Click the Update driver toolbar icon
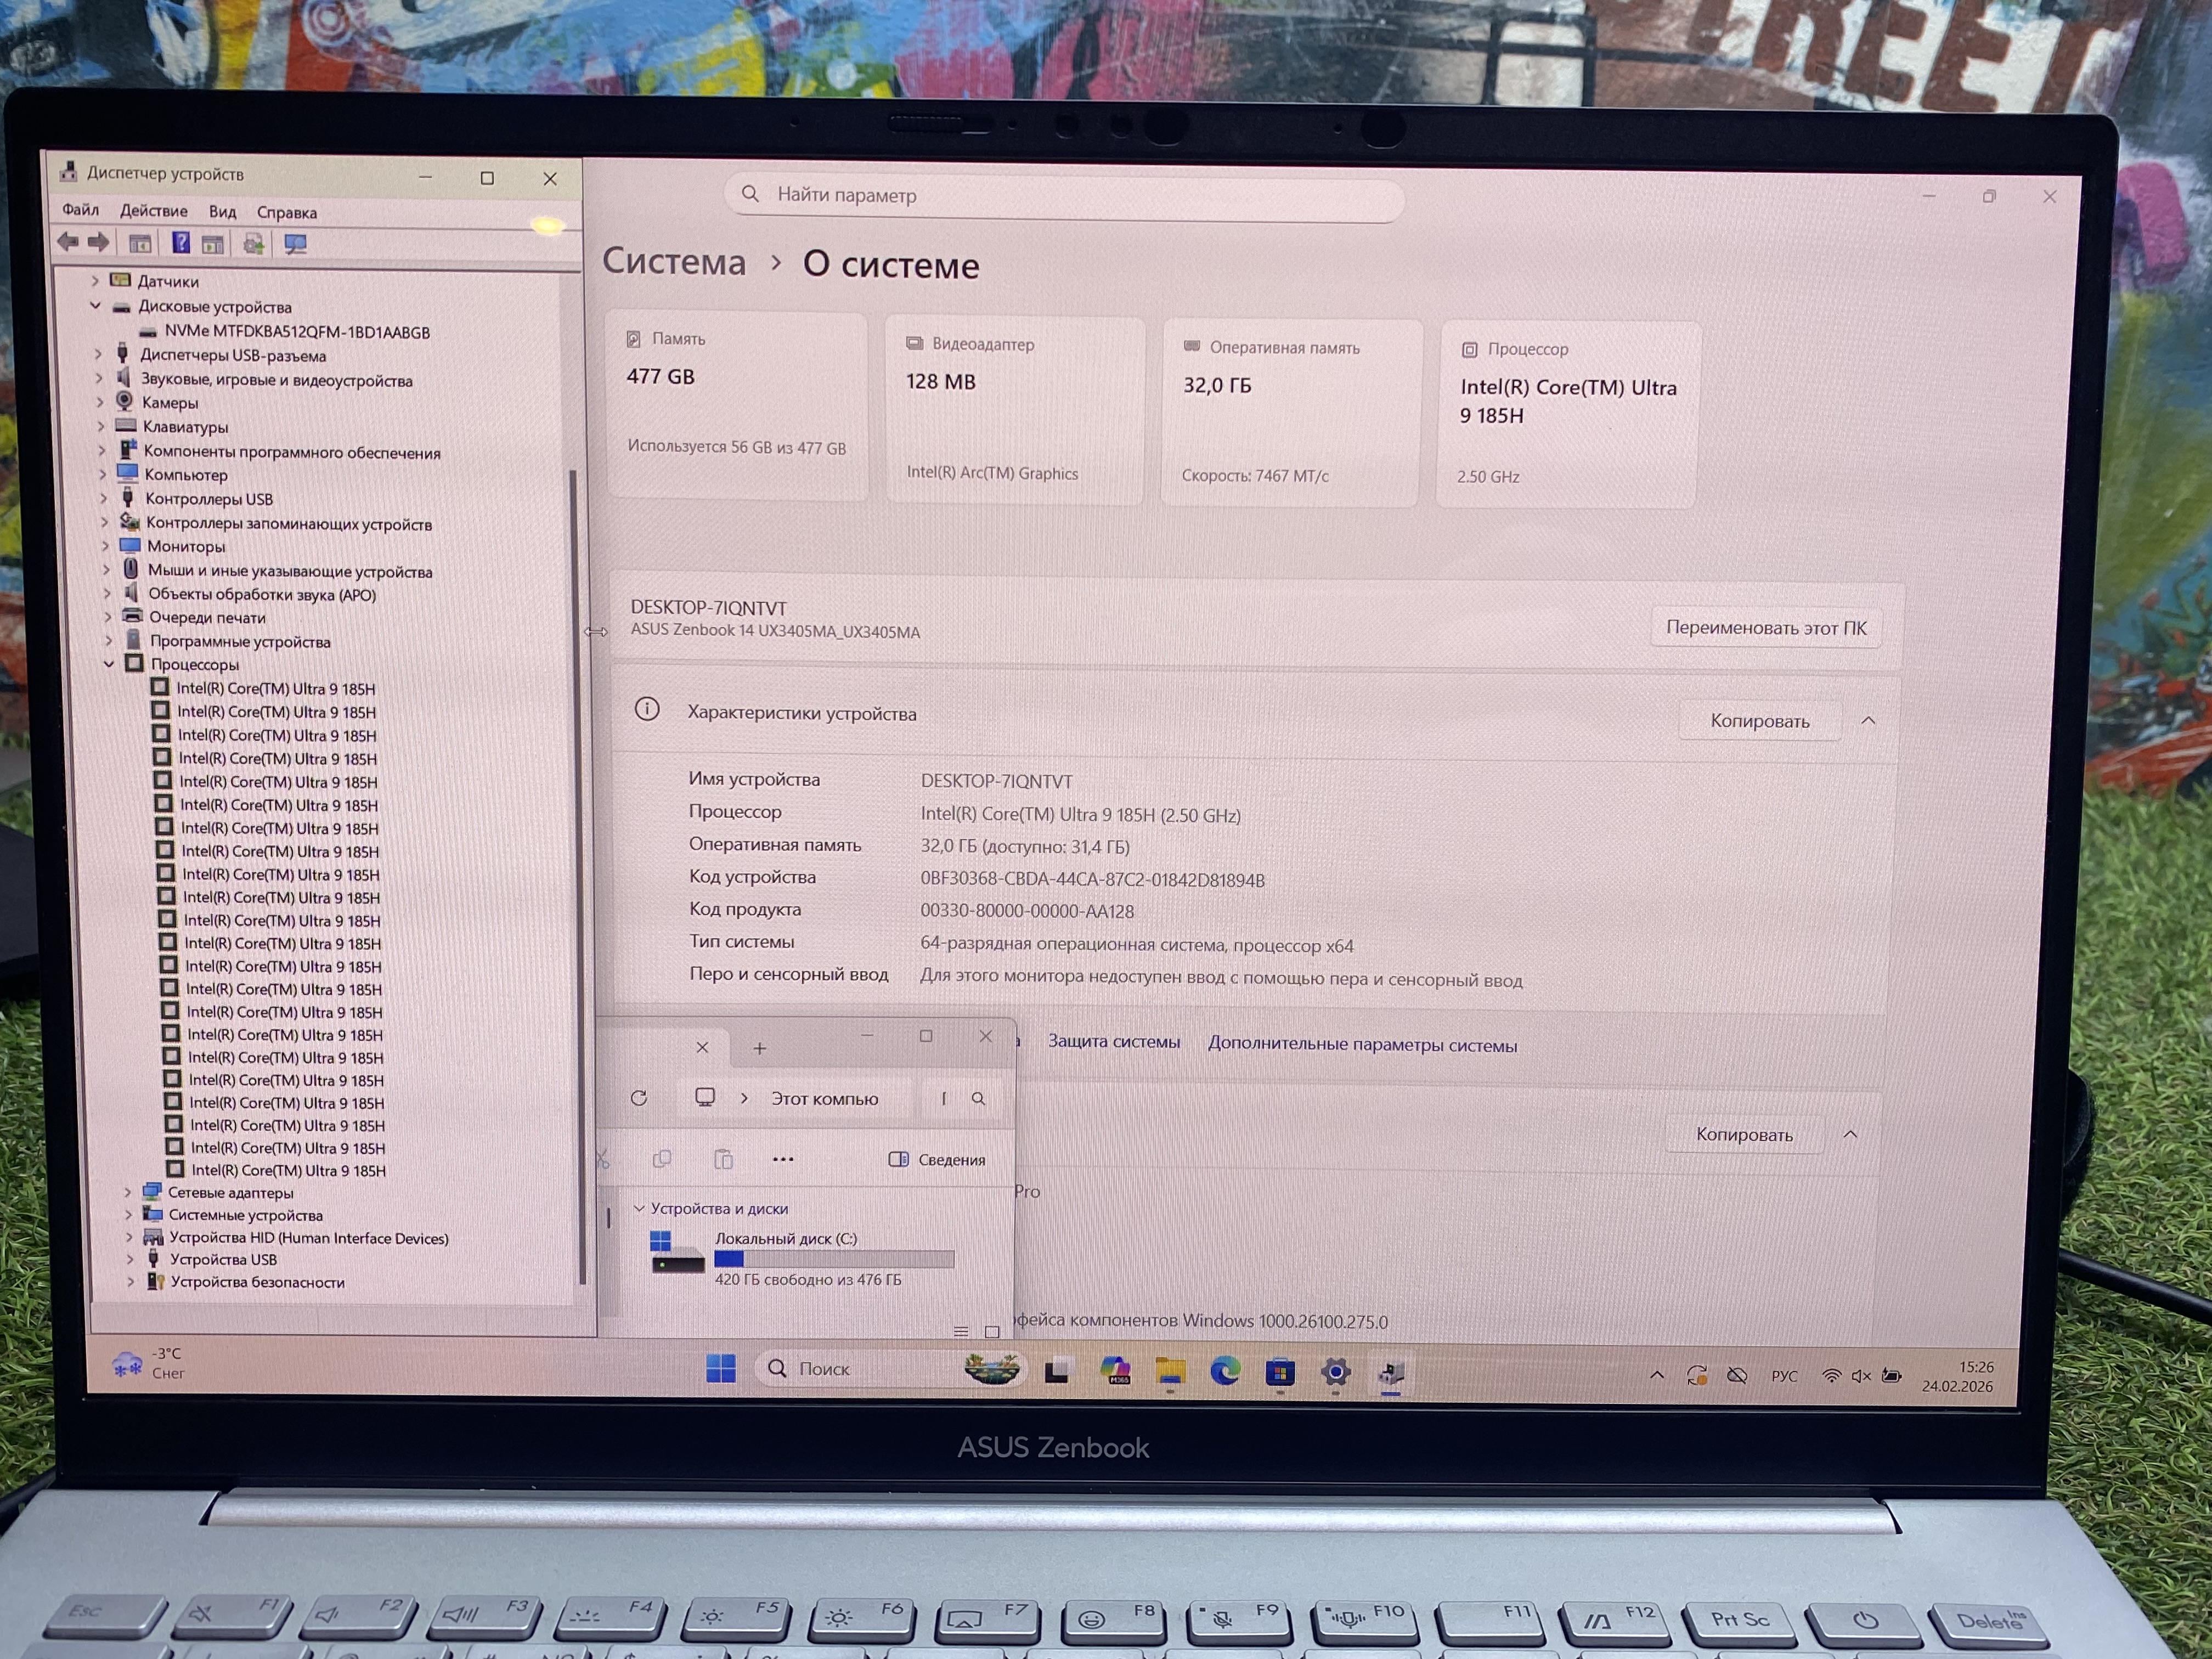2212x1659 pixels. 254,244
